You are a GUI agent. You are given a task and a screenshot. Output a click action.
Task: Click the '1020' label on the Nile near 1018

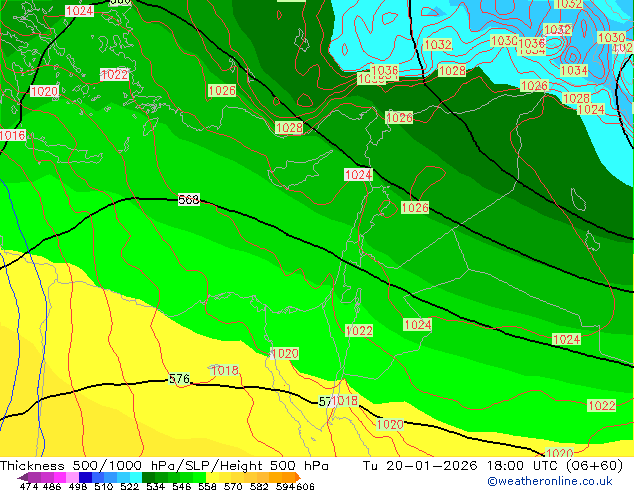pos(285,354)
